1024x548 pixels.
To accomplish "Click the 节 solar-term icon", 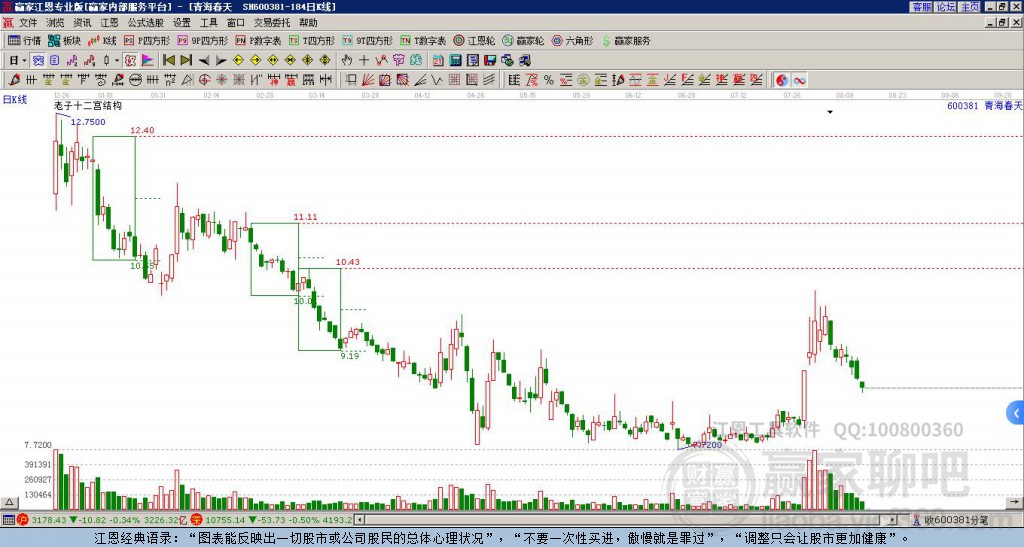I will (x=398, y=61).
